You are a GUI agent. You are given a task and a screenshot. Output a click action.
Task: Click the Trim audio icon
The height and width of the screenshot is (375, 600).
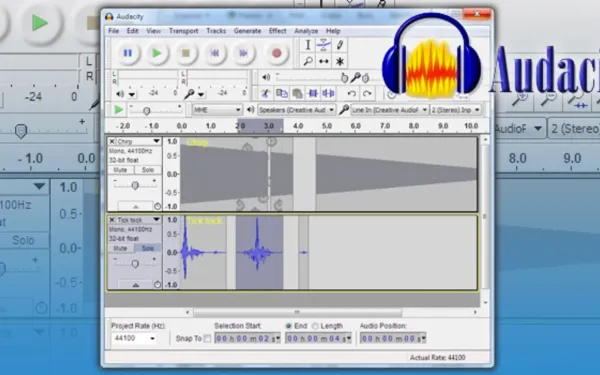click(313, 93)
